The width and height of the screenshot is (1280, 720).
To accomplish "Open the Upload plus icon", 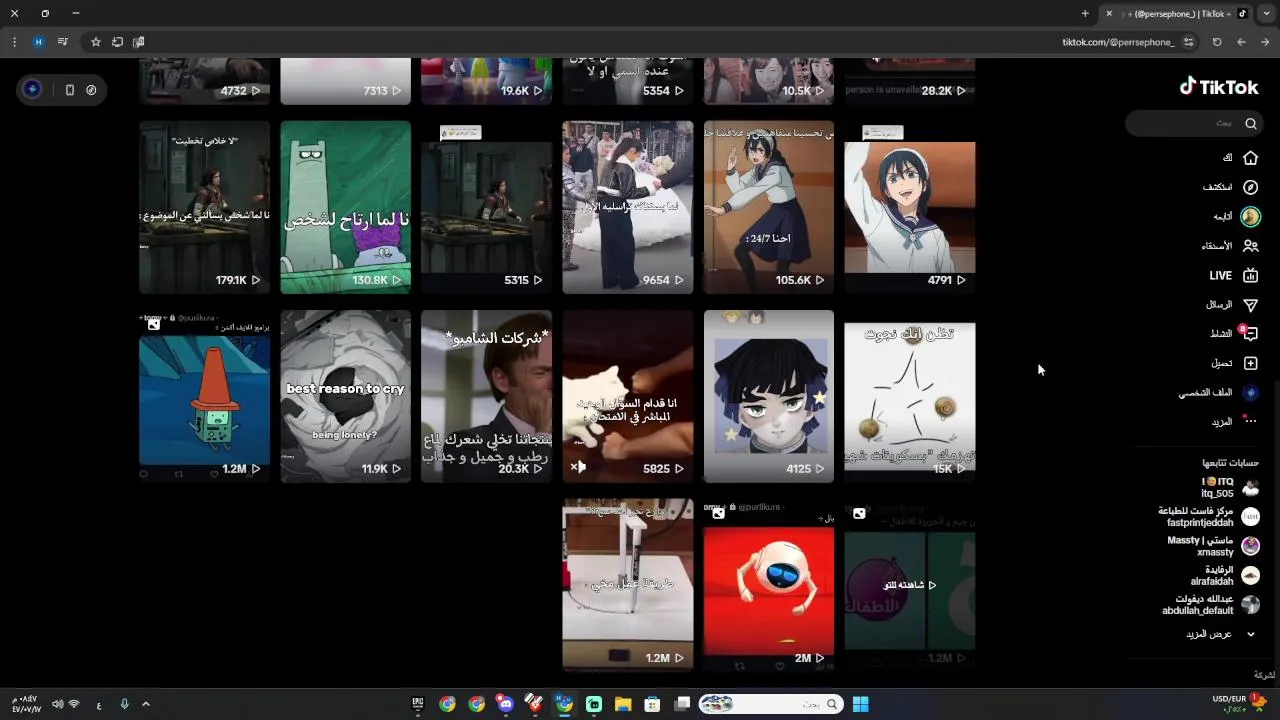I will point(1250,363).
